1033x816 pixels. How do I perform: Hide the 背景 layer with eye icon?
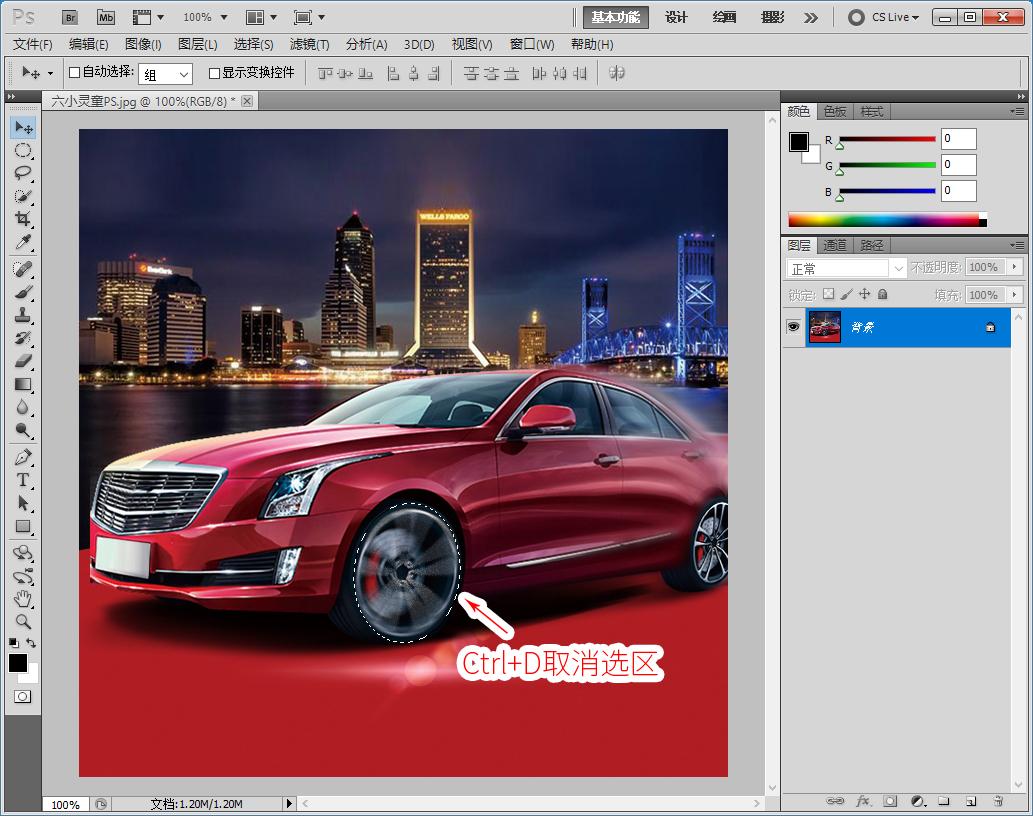793,327
